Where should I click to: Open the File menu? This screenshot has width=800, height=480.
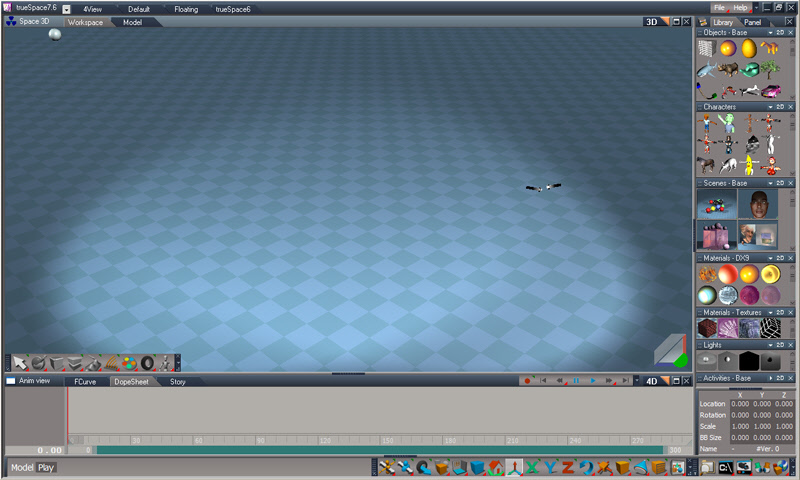click(719, 8)
